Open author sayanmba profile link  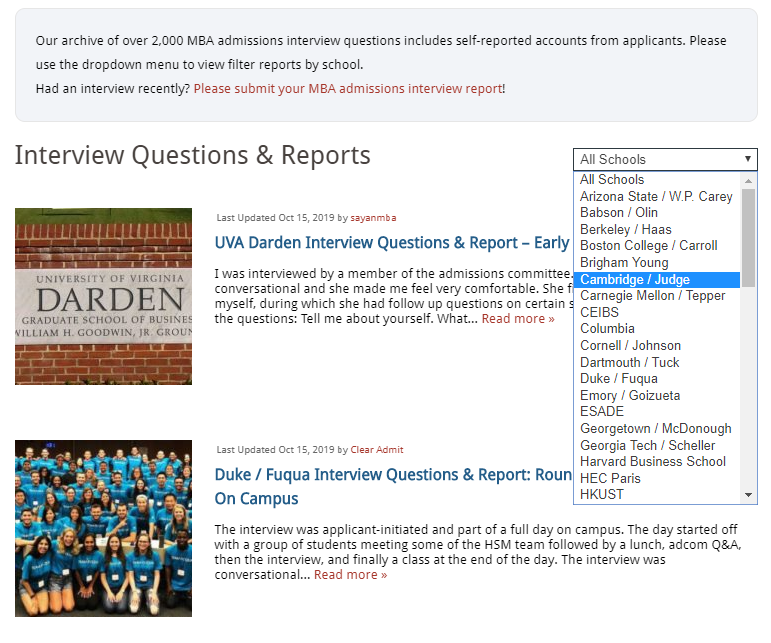pyautogui.click(x=373, y=218)
